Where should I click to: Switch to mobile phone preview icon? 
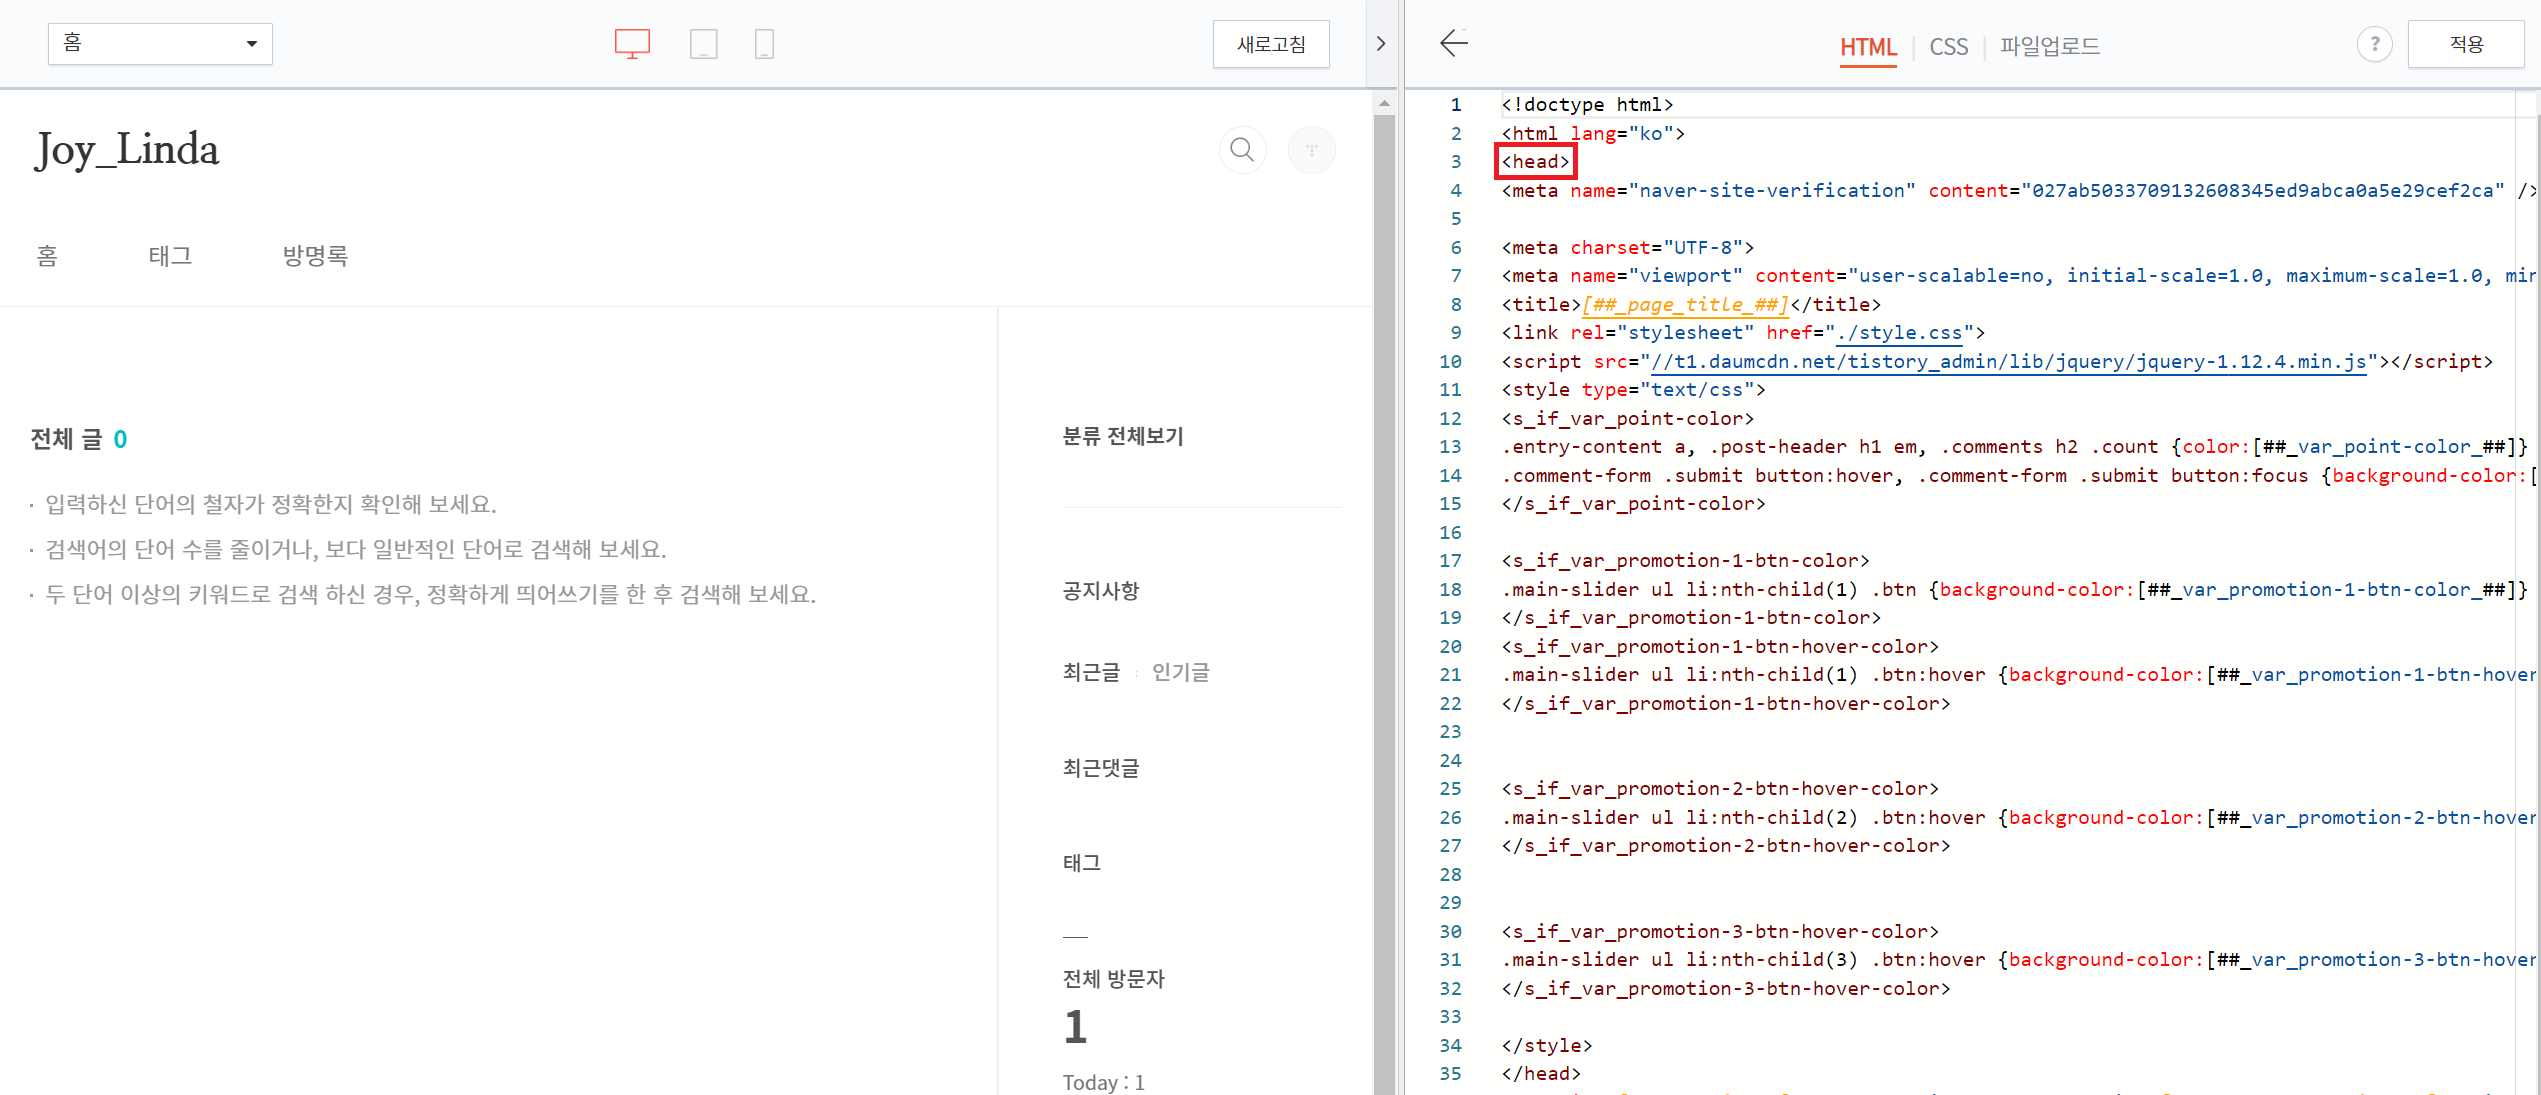coord(764,44)
